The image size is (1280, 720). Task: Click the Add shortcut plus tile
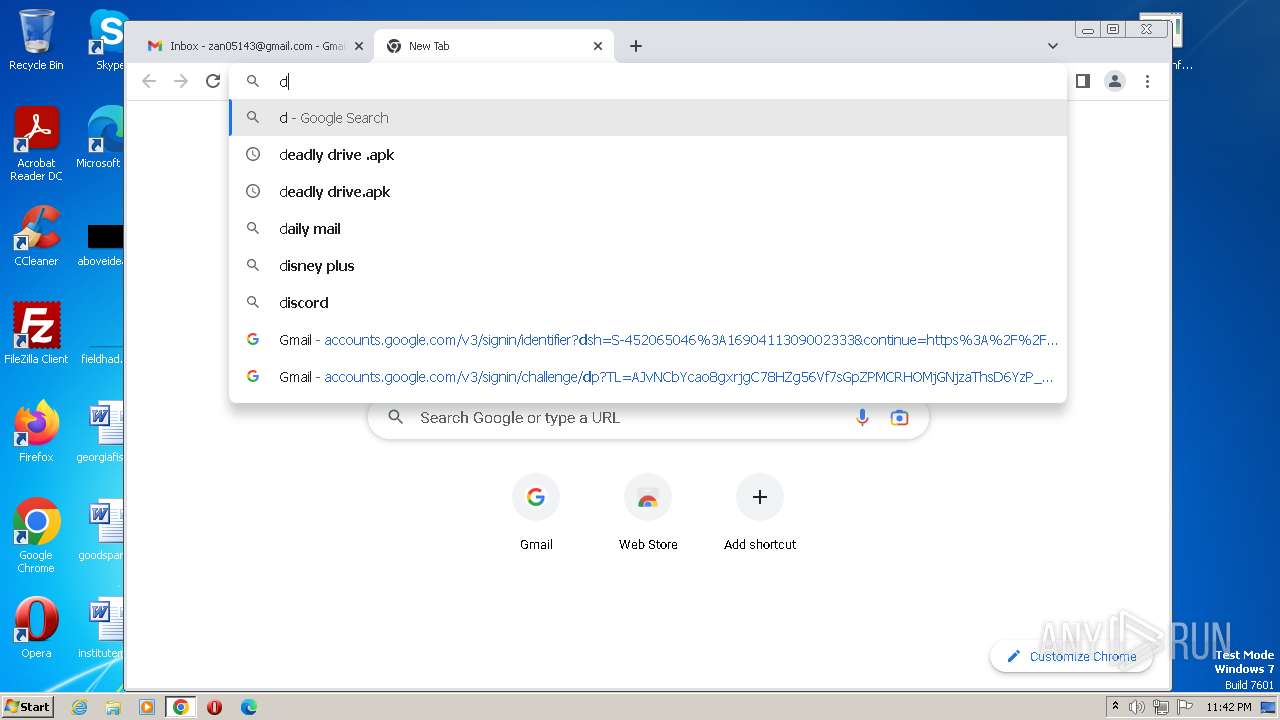760,514
